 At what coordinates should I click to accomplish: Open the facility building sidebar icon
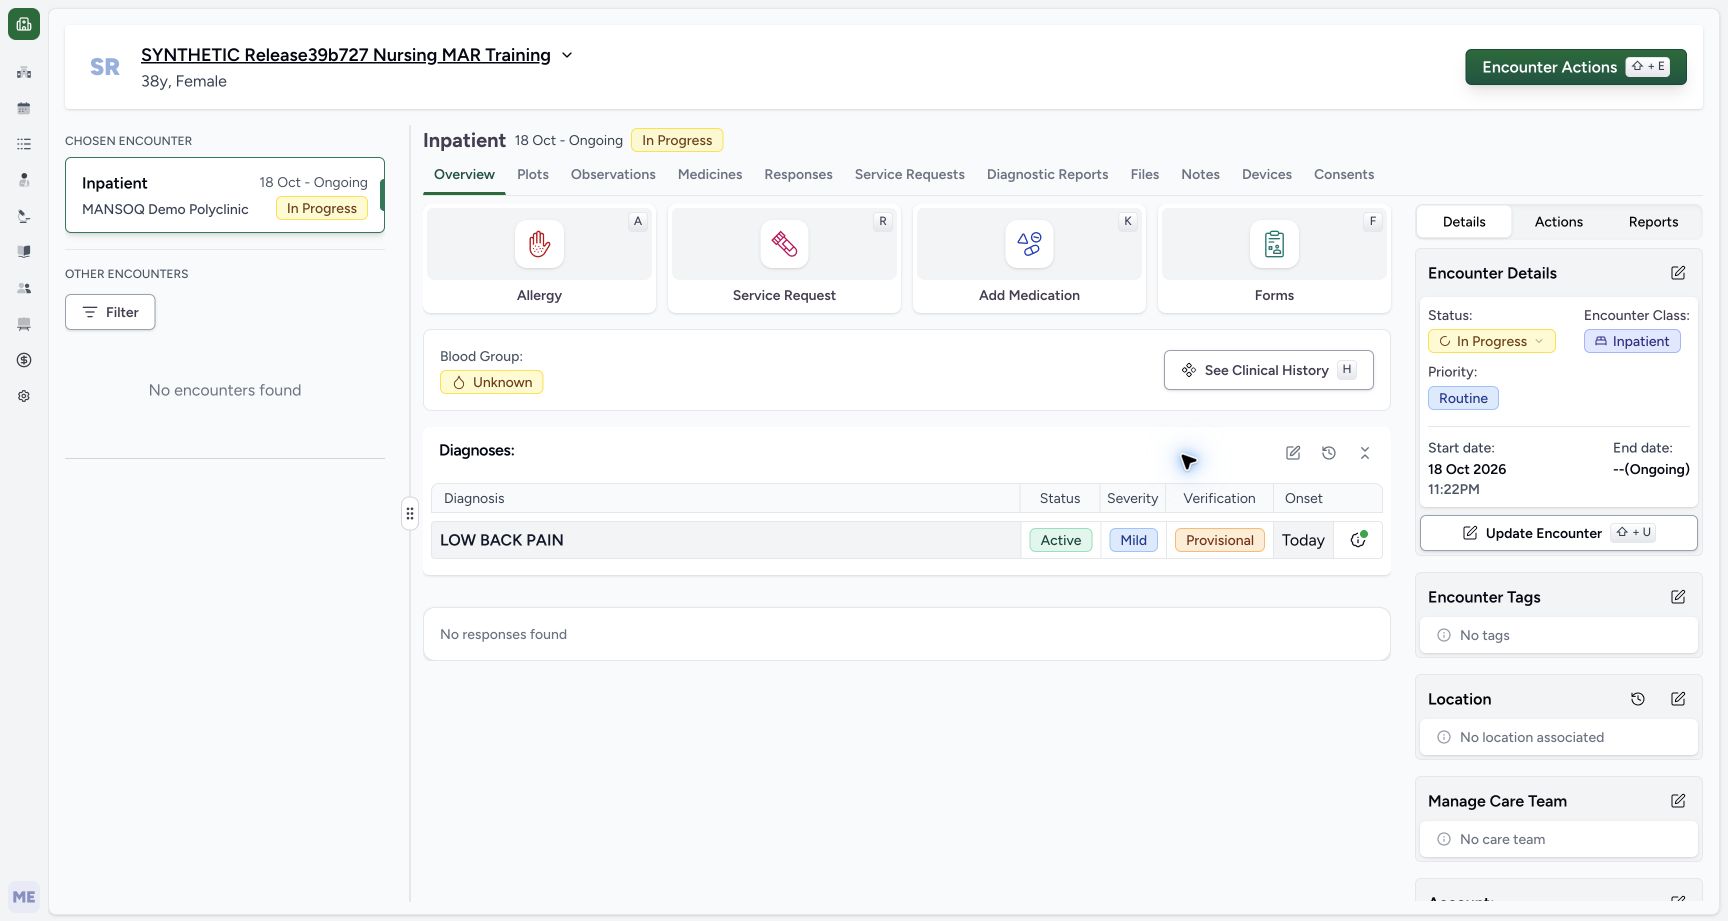(x=24, y=72)
